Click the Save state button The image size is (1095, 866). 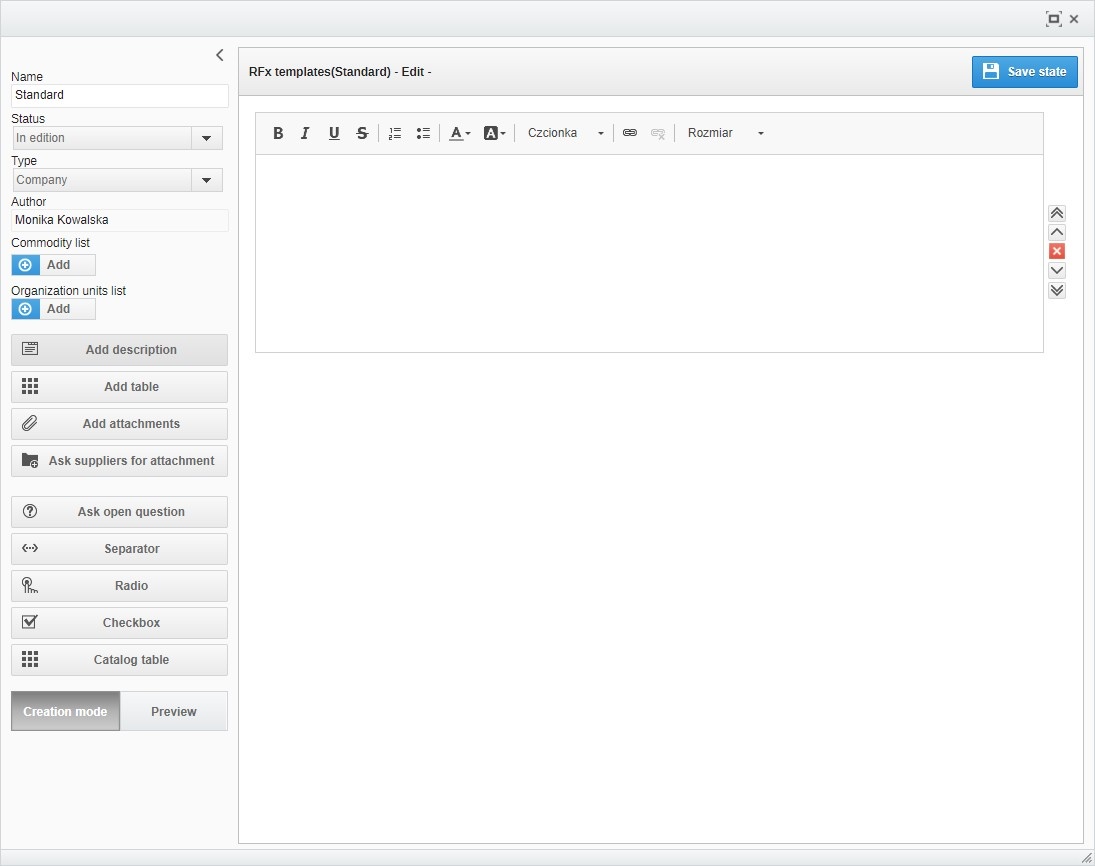1024,72
